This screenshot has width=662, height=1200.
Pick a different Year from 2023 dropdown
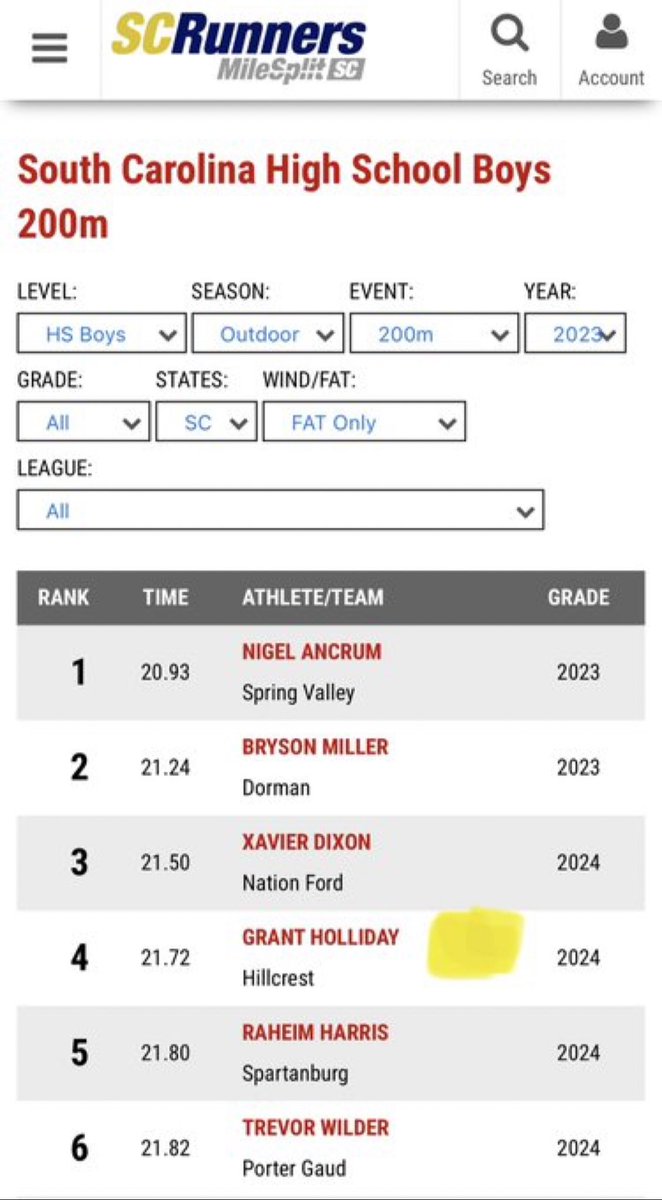[576, 334]
